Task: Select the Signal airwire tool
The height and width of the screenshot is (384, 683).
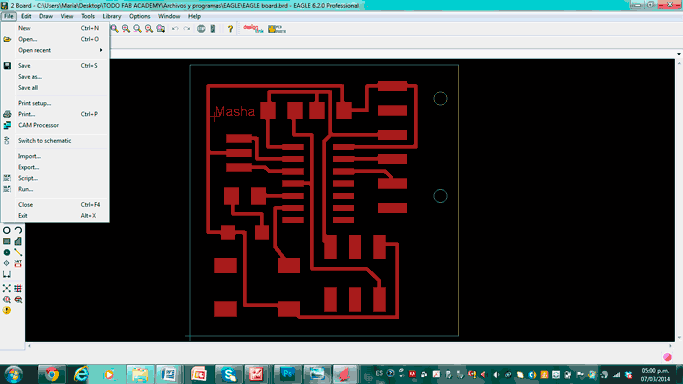Action: 18,252
